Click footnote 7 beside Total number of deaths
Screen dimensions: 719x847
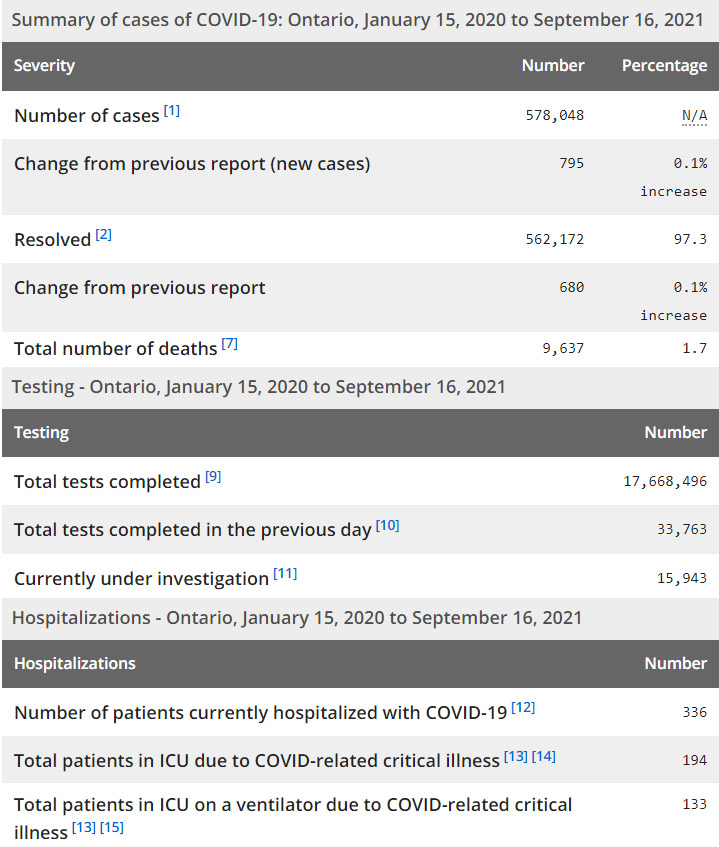click(230, 344)
